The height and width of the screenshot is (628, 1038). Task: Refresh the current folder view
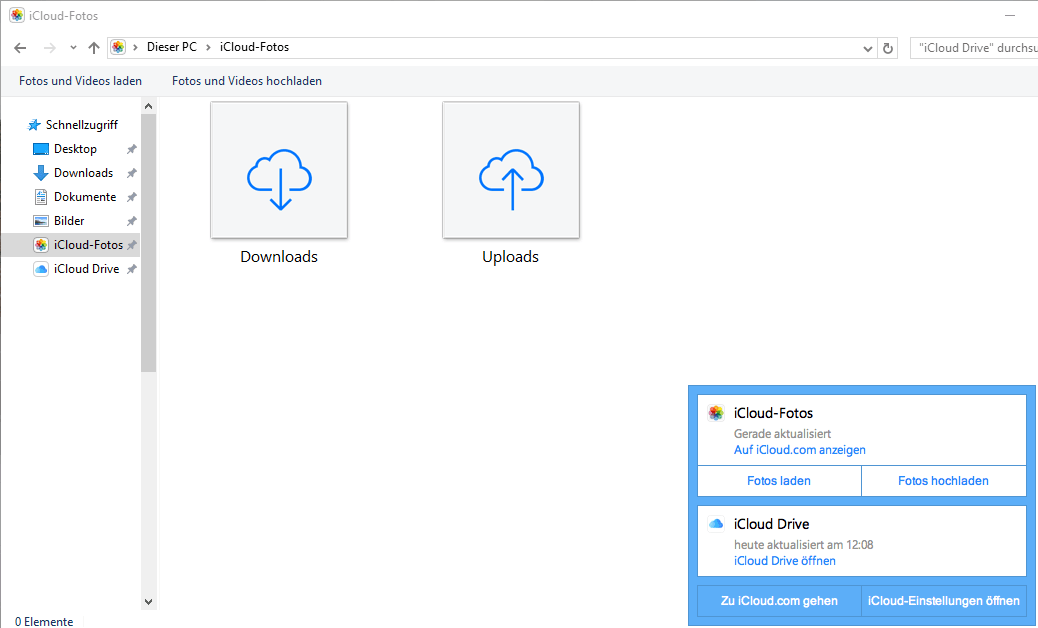888,48
